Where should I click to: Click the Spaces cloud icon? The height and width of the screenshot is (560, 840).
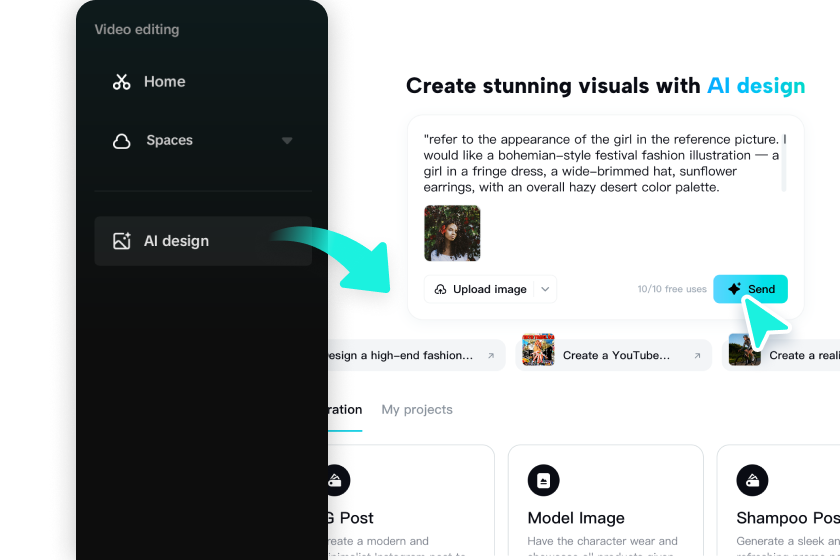pos(122,141)
